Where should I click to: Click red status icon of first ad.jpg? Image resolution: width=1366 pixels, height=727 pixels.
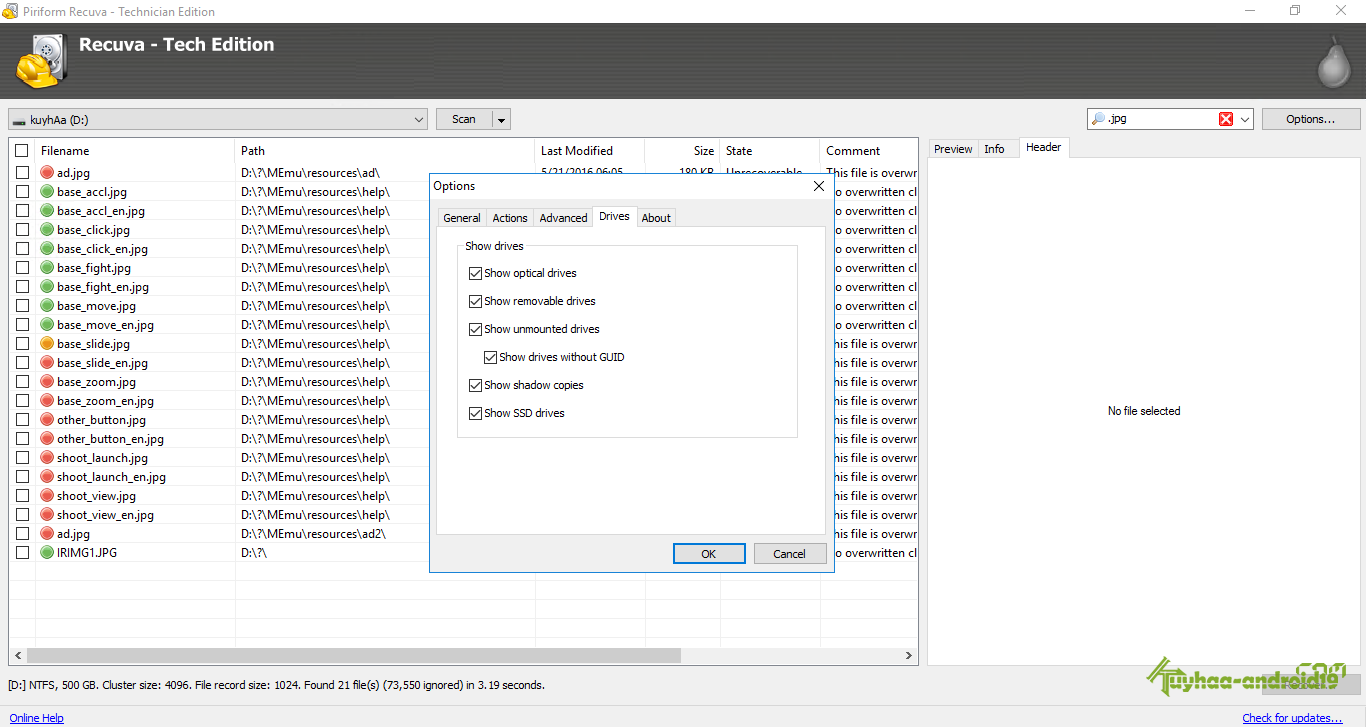pos(47,173)
